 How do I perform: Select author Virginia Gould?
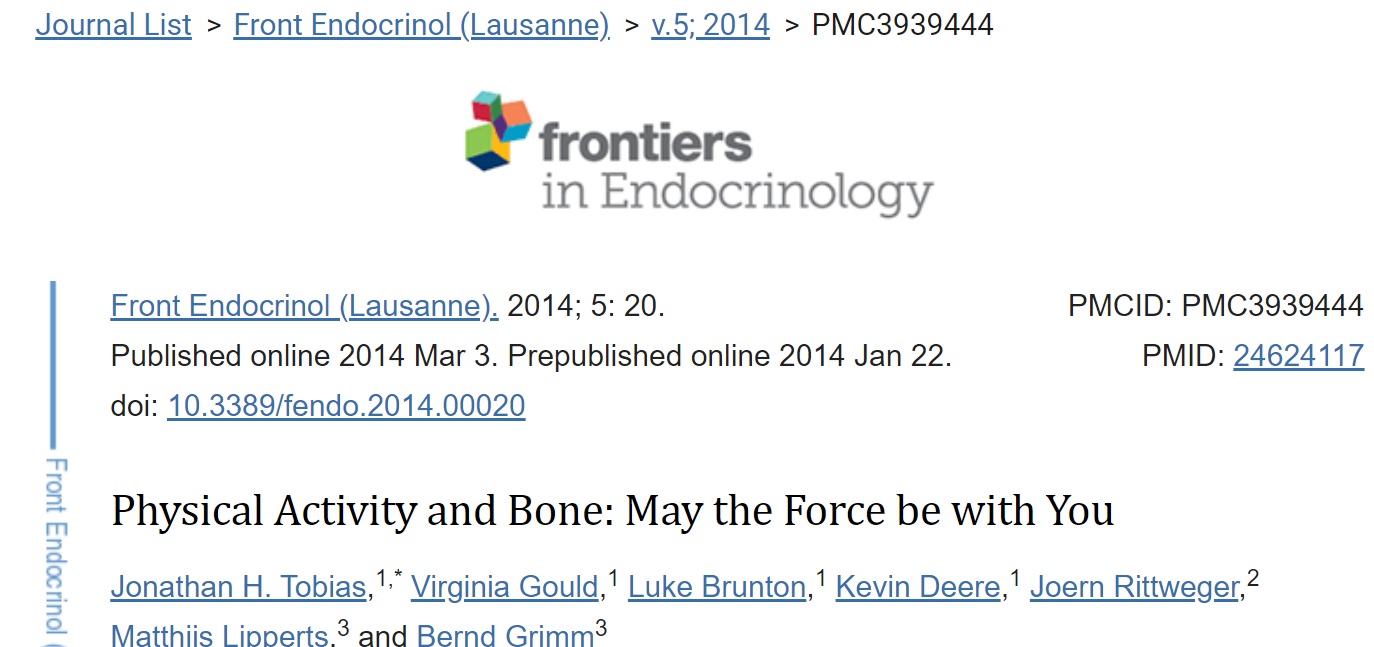504,587
